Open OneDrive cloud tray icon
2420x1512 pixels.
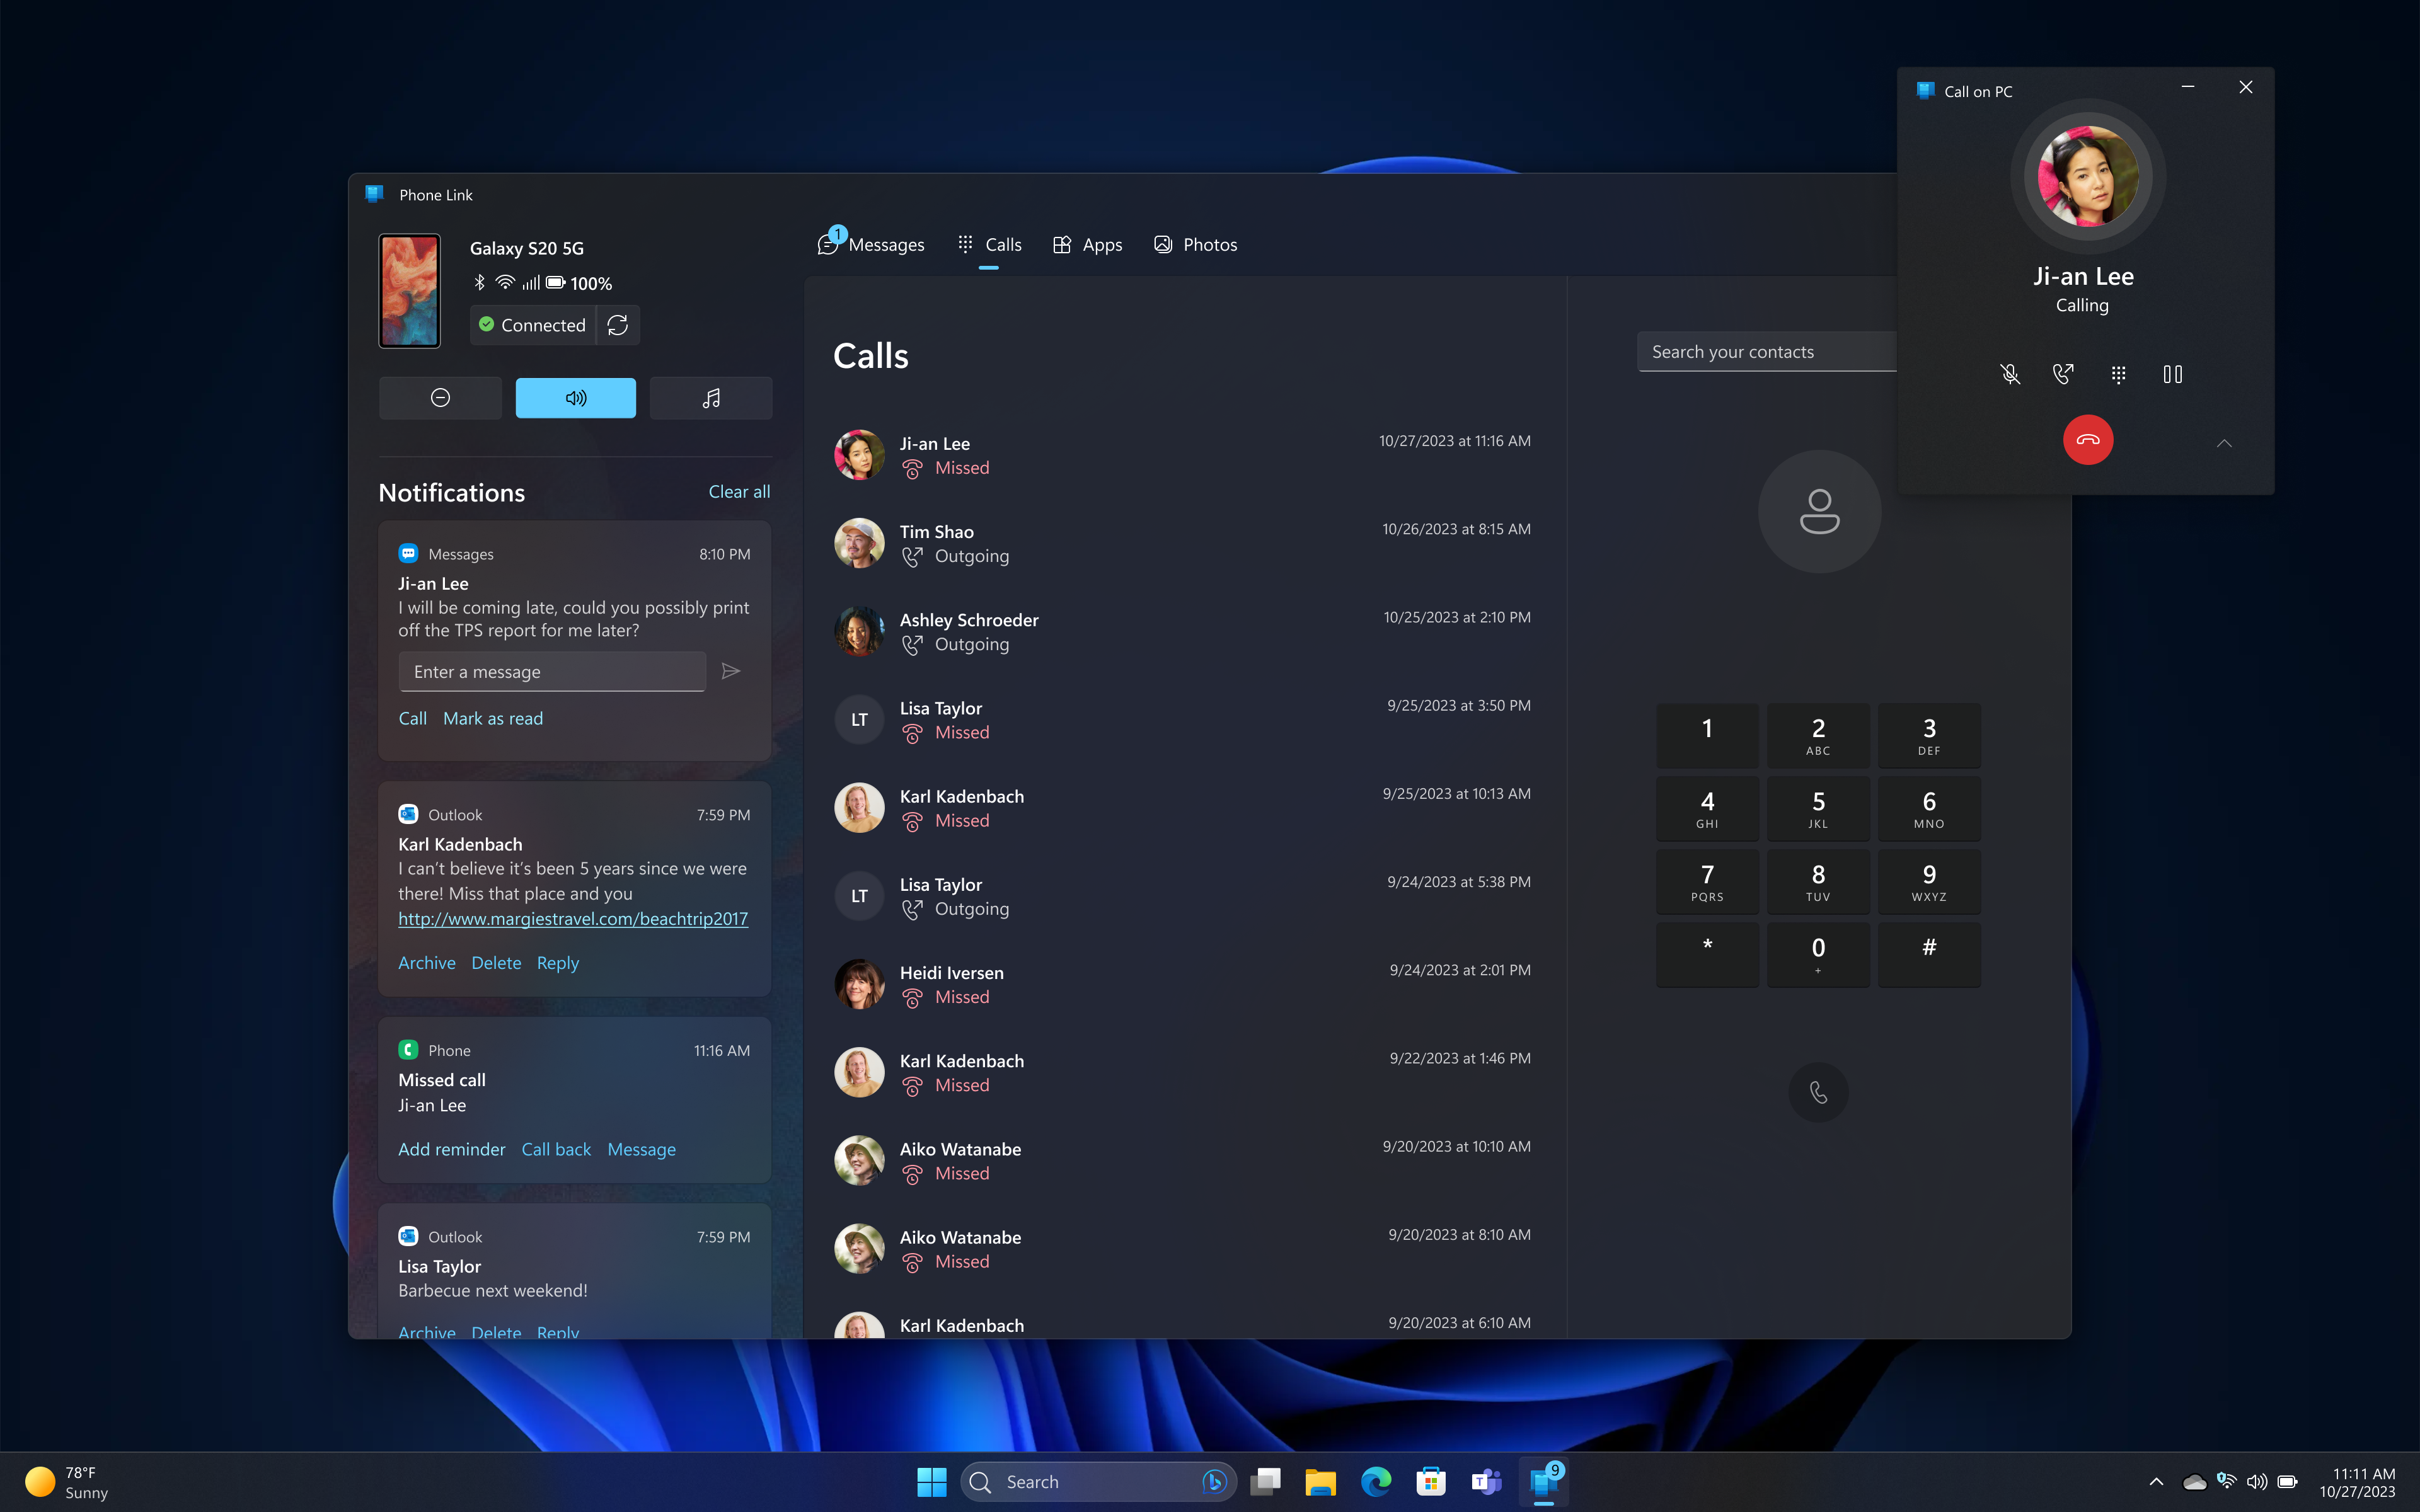coord(2194,1482)
